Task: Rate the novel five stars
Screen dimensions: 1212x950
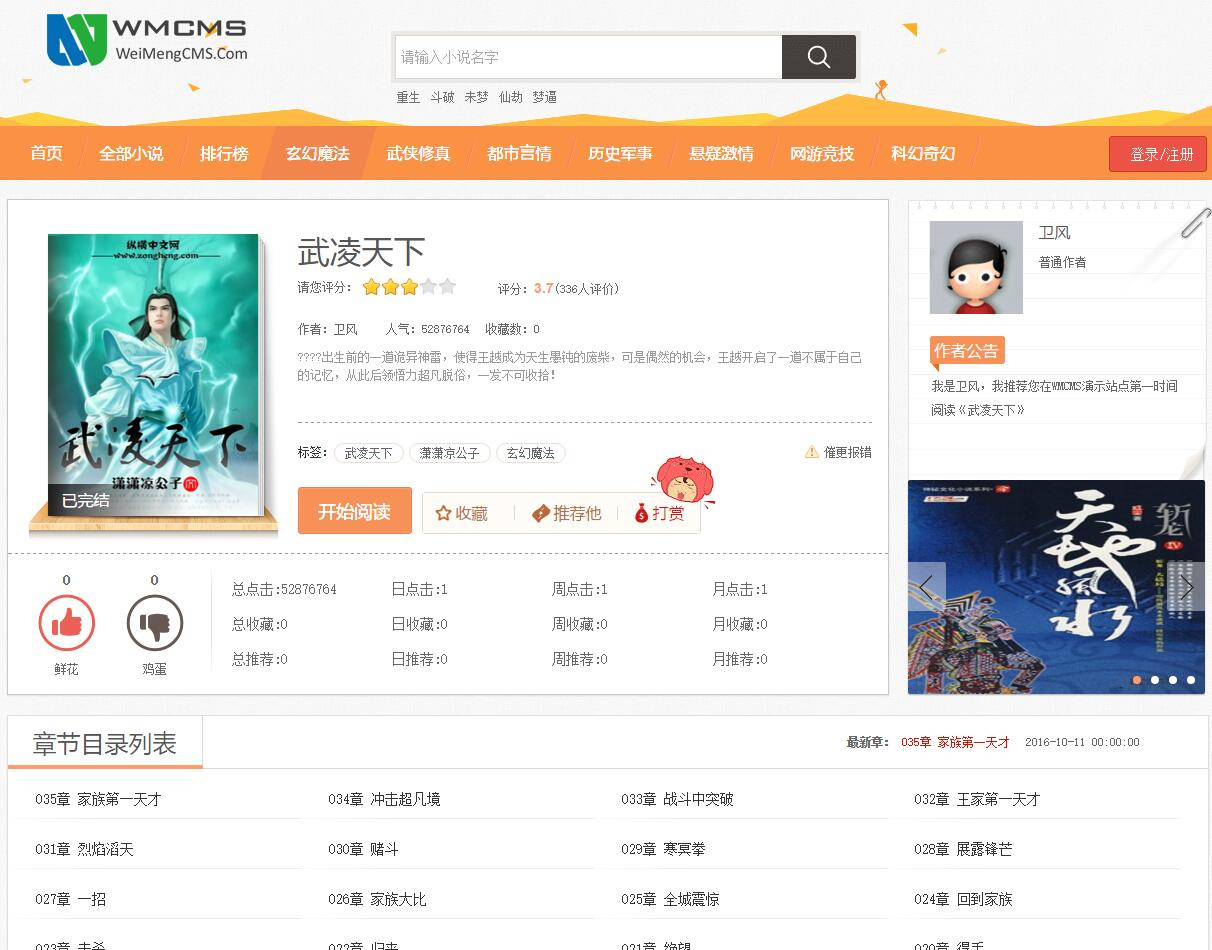Action: (x=447, y=287)
